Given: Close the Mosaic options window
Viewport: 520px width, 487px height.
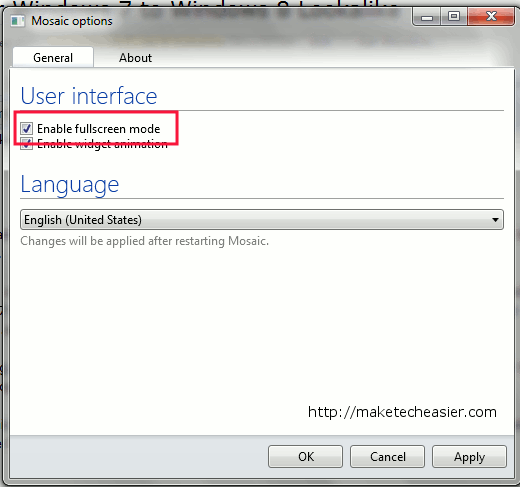Looking at the screenshot, I should coord(491,16).
